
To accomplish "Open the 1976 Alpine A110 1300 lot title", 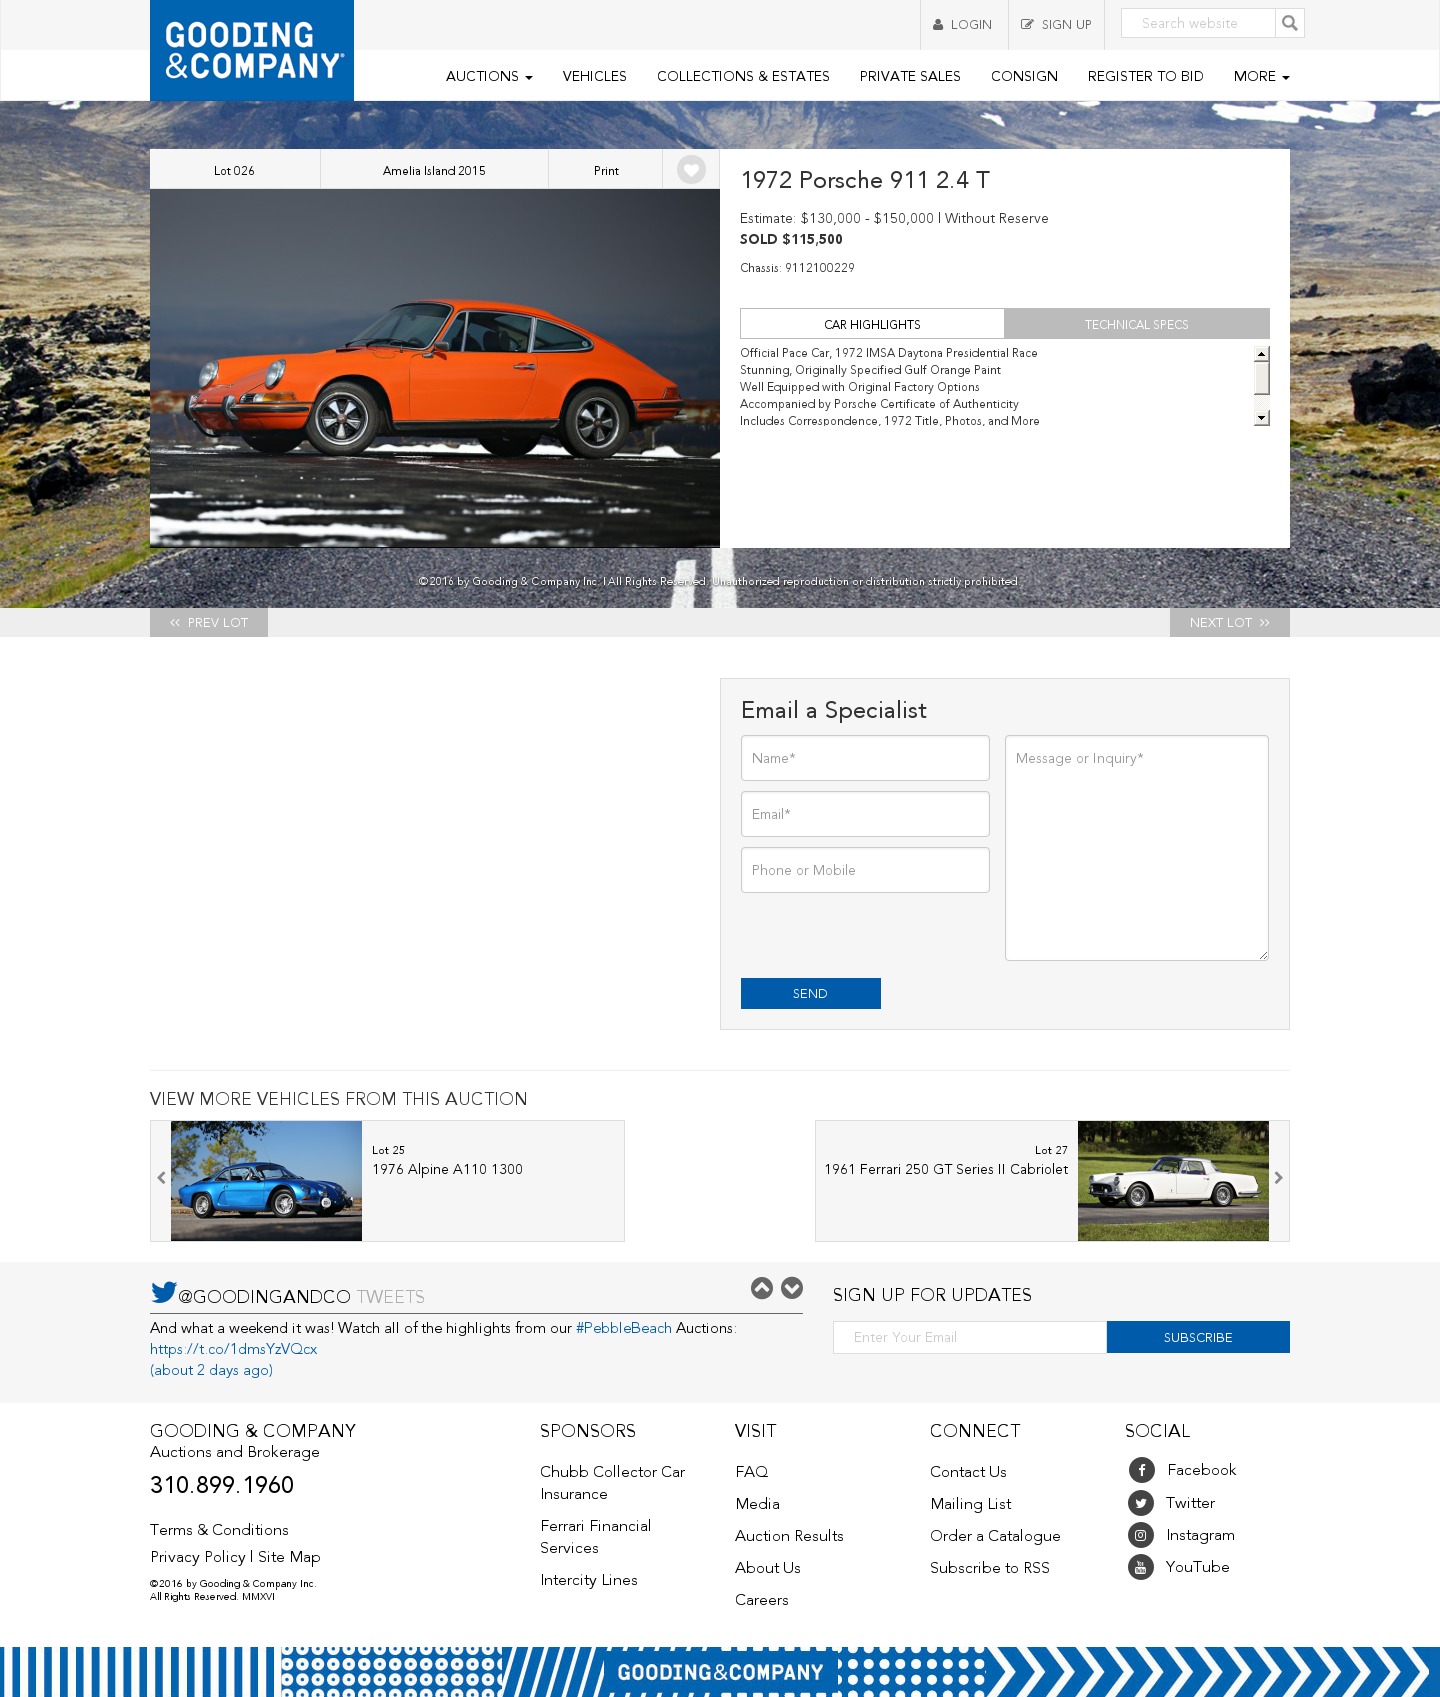I will click(447, 1169).
